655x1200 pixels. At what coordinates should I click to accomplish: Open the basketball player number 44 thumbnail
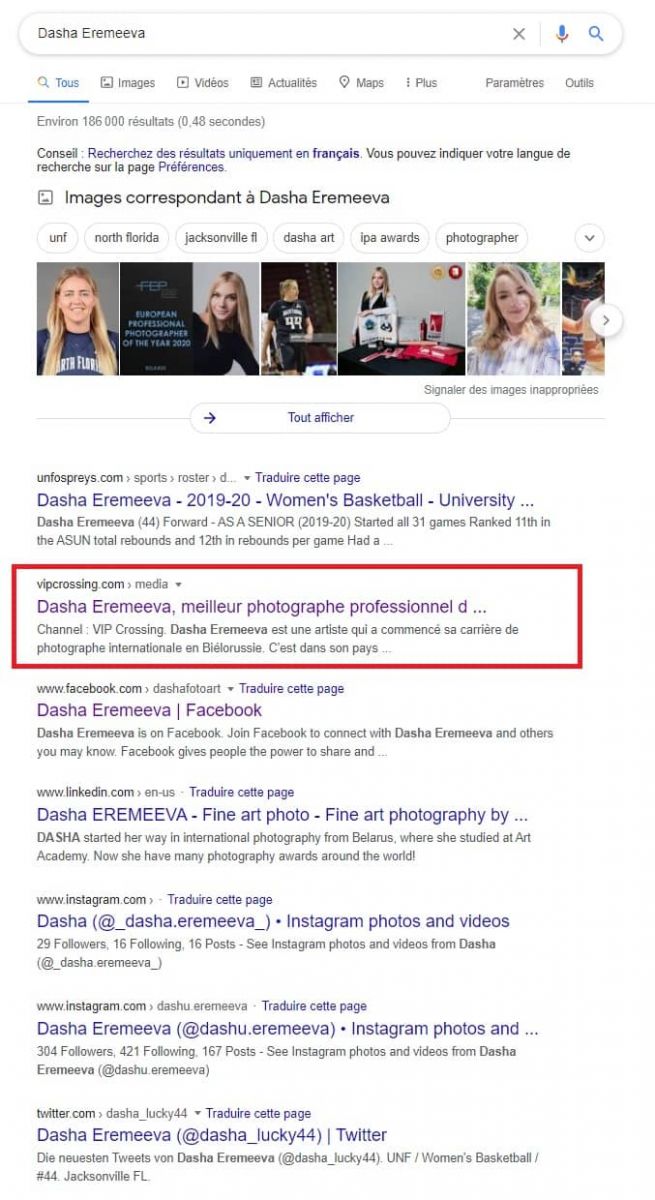[298, 319]
